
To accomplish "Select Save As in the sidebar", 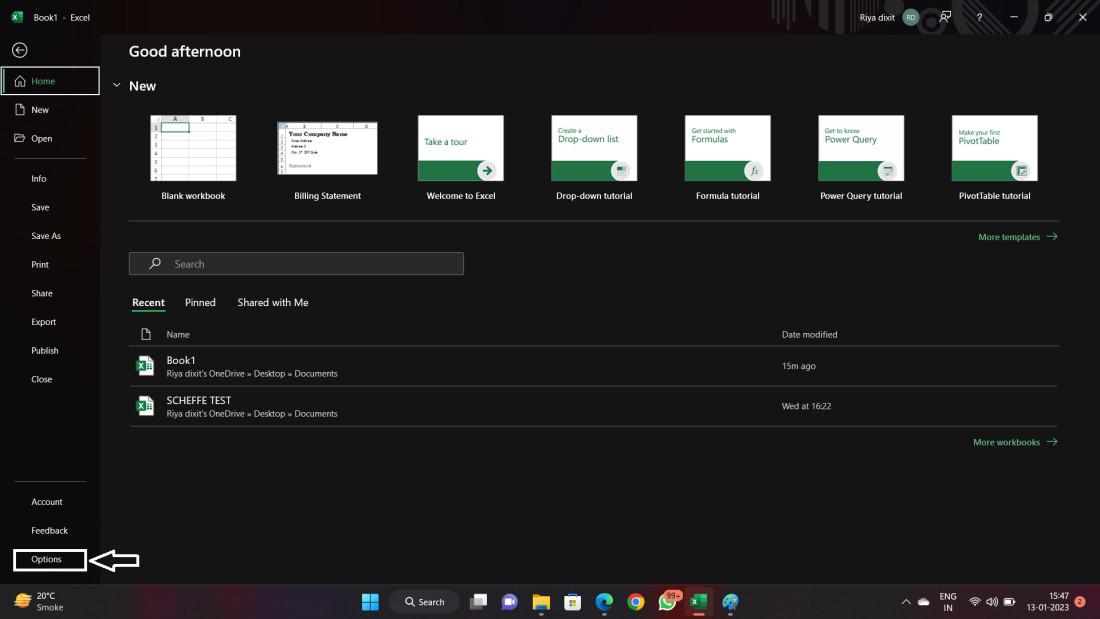I will (x=46, y=236).
